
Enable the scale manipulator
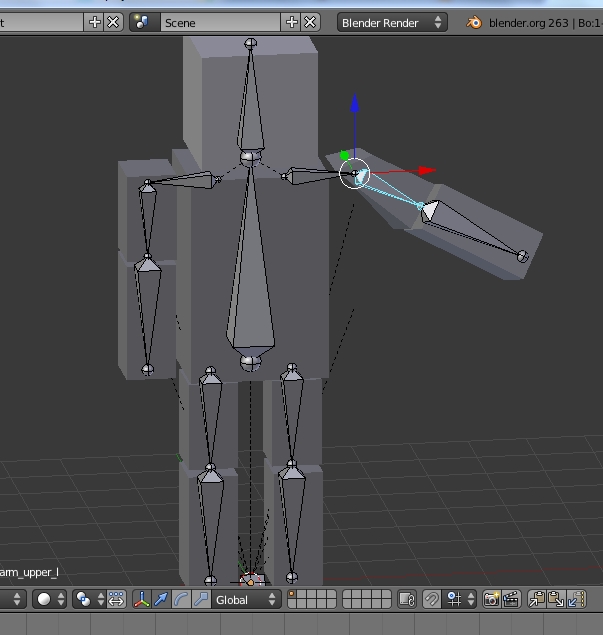coord(201,599)
